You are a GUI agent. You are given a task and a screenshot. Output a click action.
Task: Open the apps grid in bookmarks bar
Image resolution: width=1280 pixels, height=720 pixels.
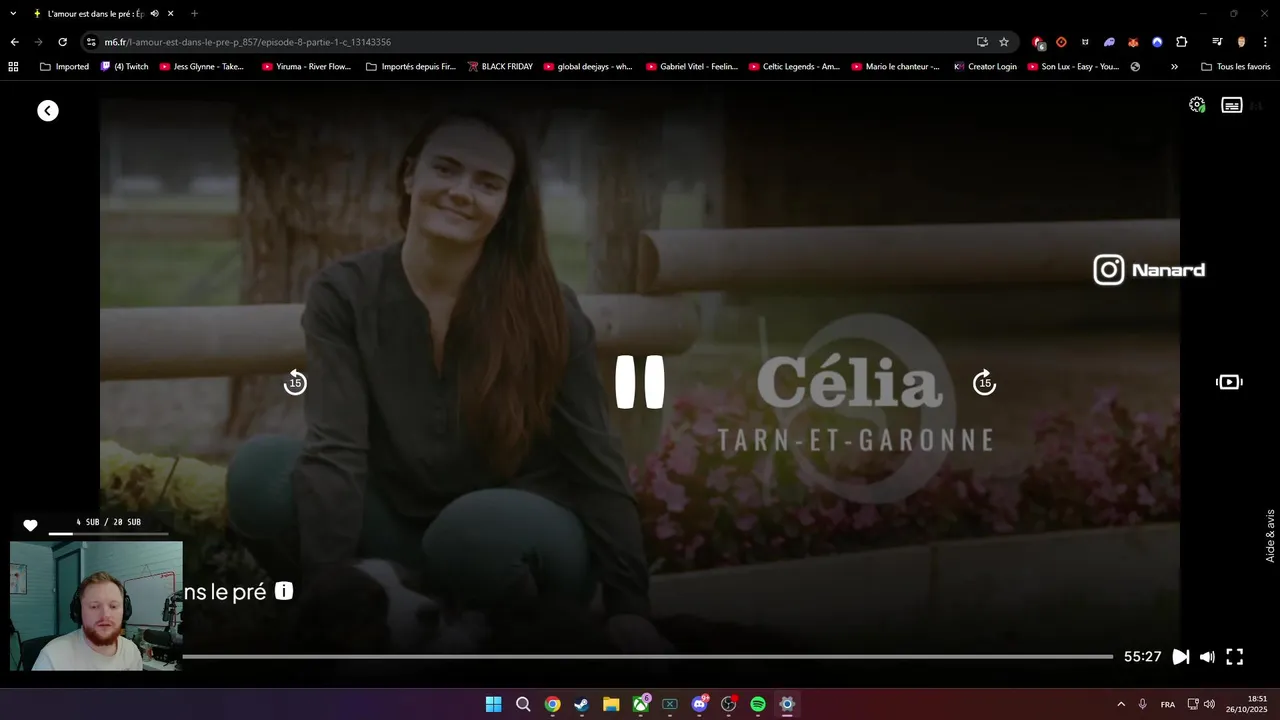tap(13, 67)
